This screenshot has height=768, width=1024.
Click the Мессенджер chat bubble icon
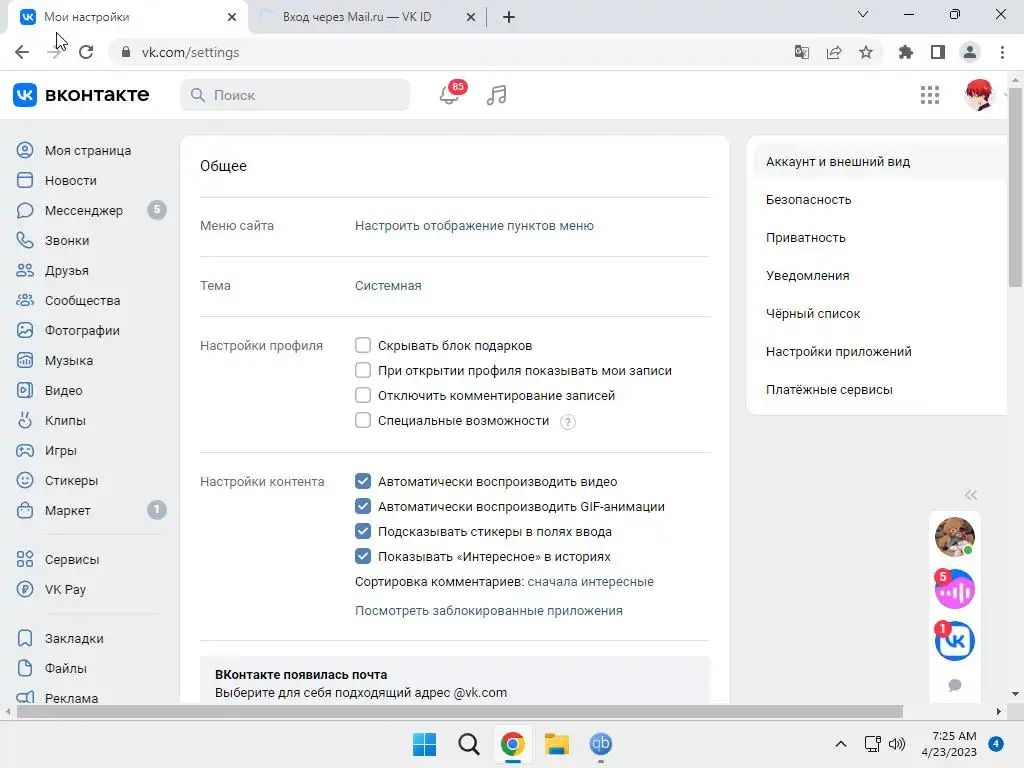click(x=25, y=210)
